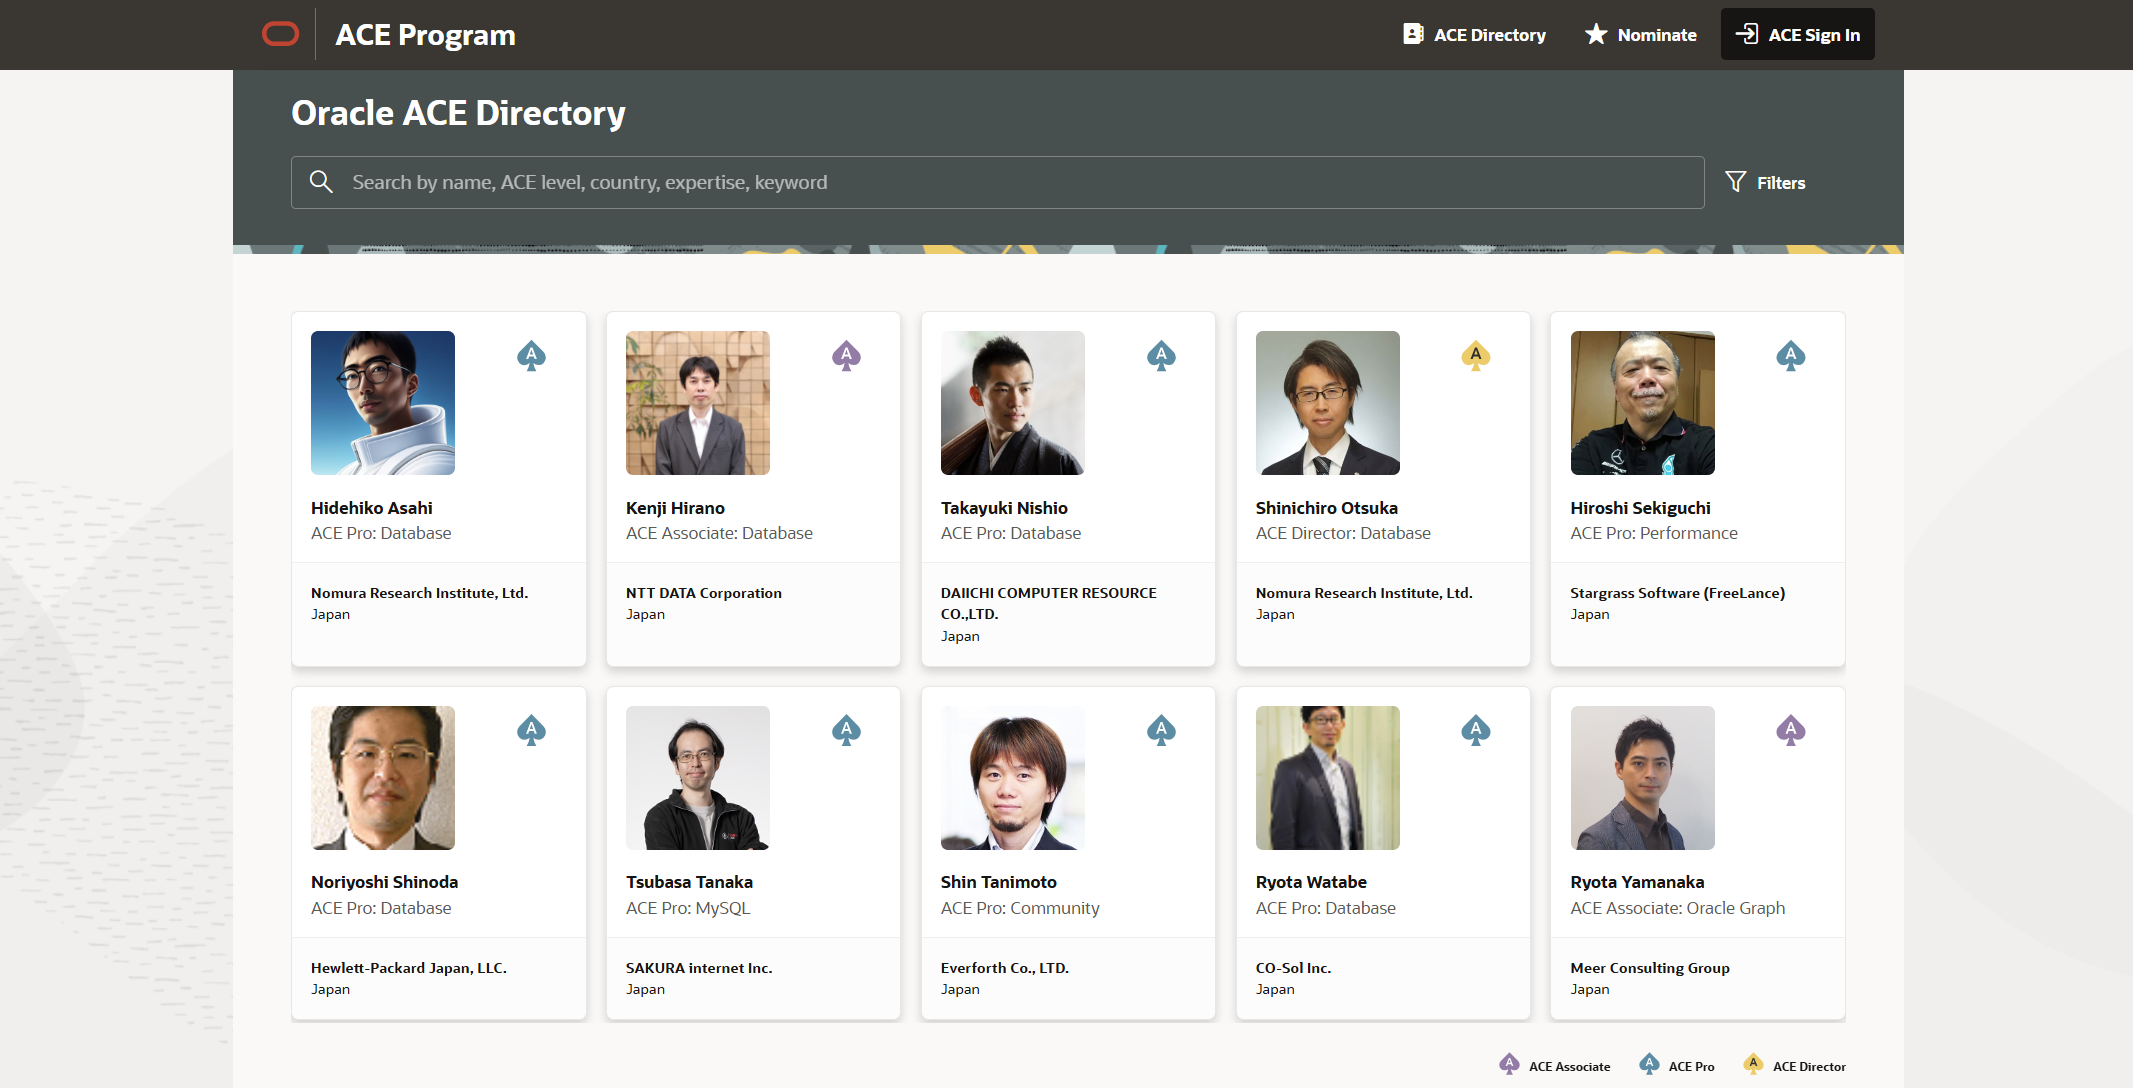2133x1088 pixels.
Task: Click 'Stargrass Software (FreeLance)' text
Action: [x=1677, y=593]
